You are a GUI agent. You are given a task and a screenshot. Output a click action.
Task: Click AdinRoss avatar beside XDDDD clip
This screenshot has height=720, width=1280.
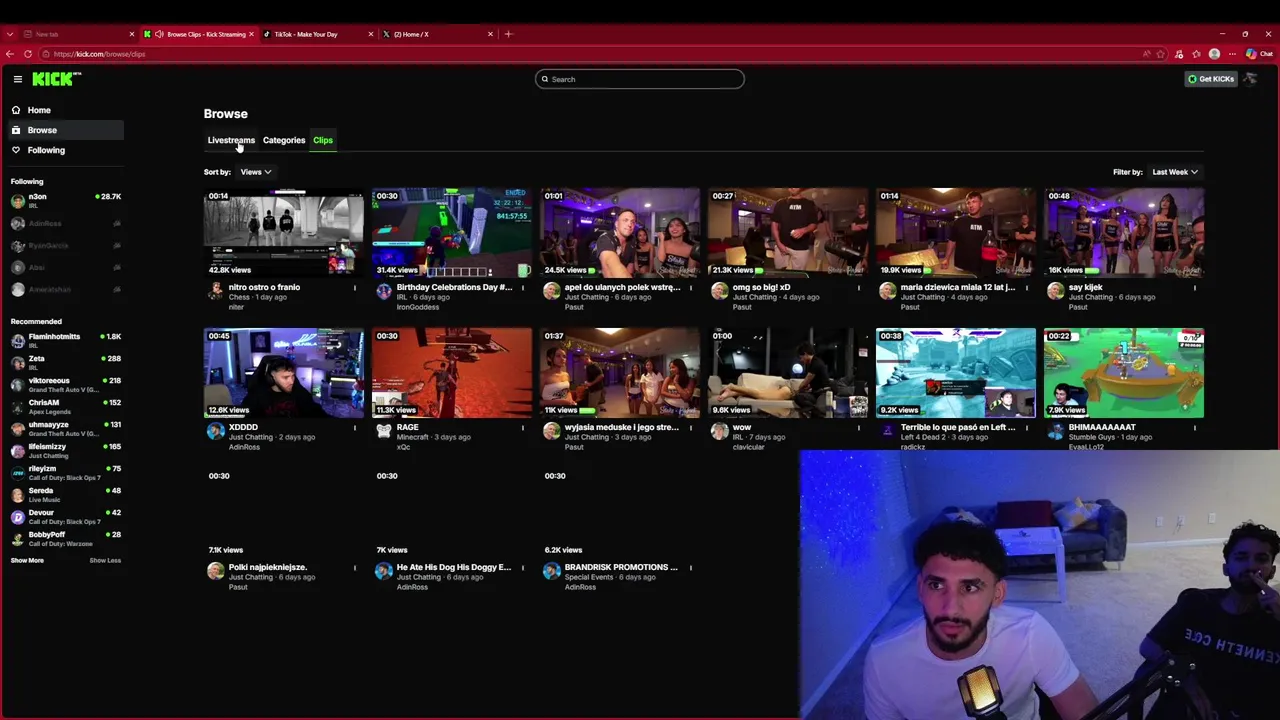pyautogui.click(x=216, y=431)
